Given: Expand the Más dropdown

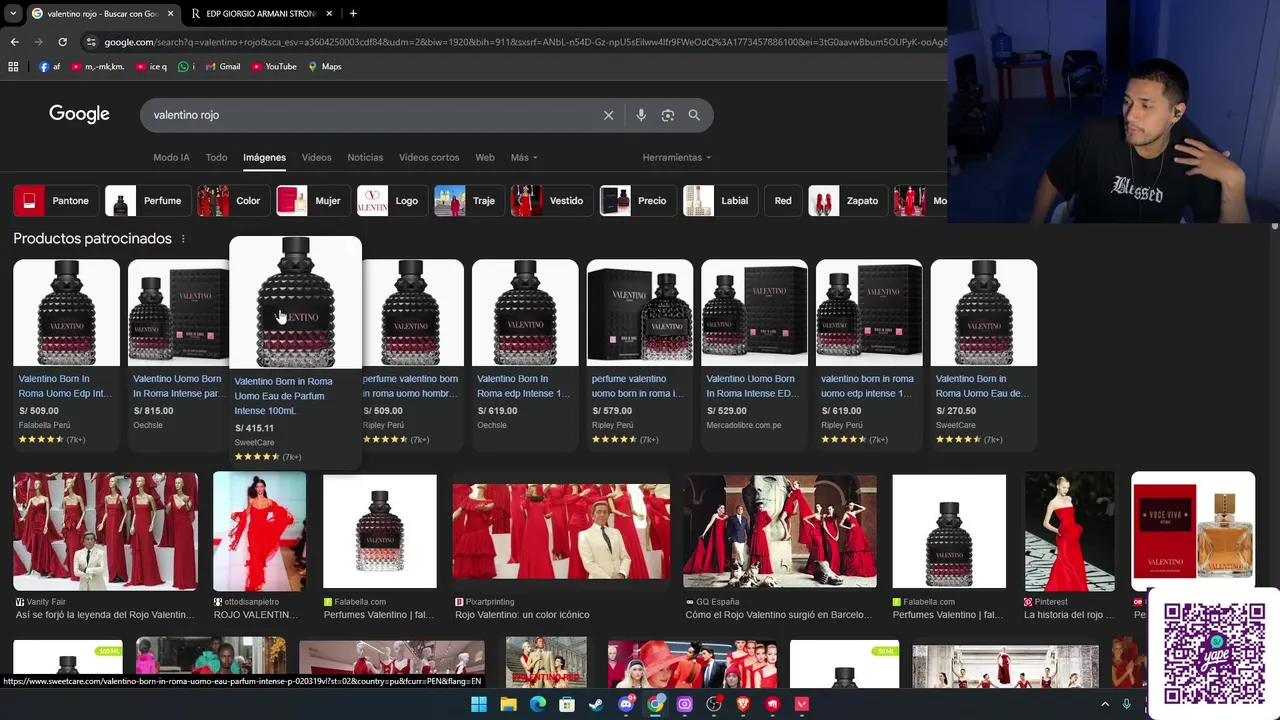Looking at the screenshot, I should [524, 157].
